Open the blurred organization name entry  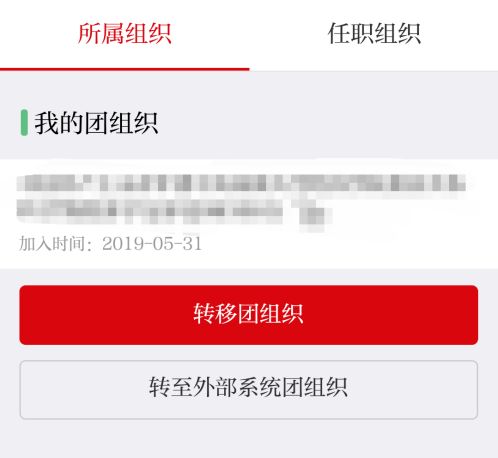(241, 201)
